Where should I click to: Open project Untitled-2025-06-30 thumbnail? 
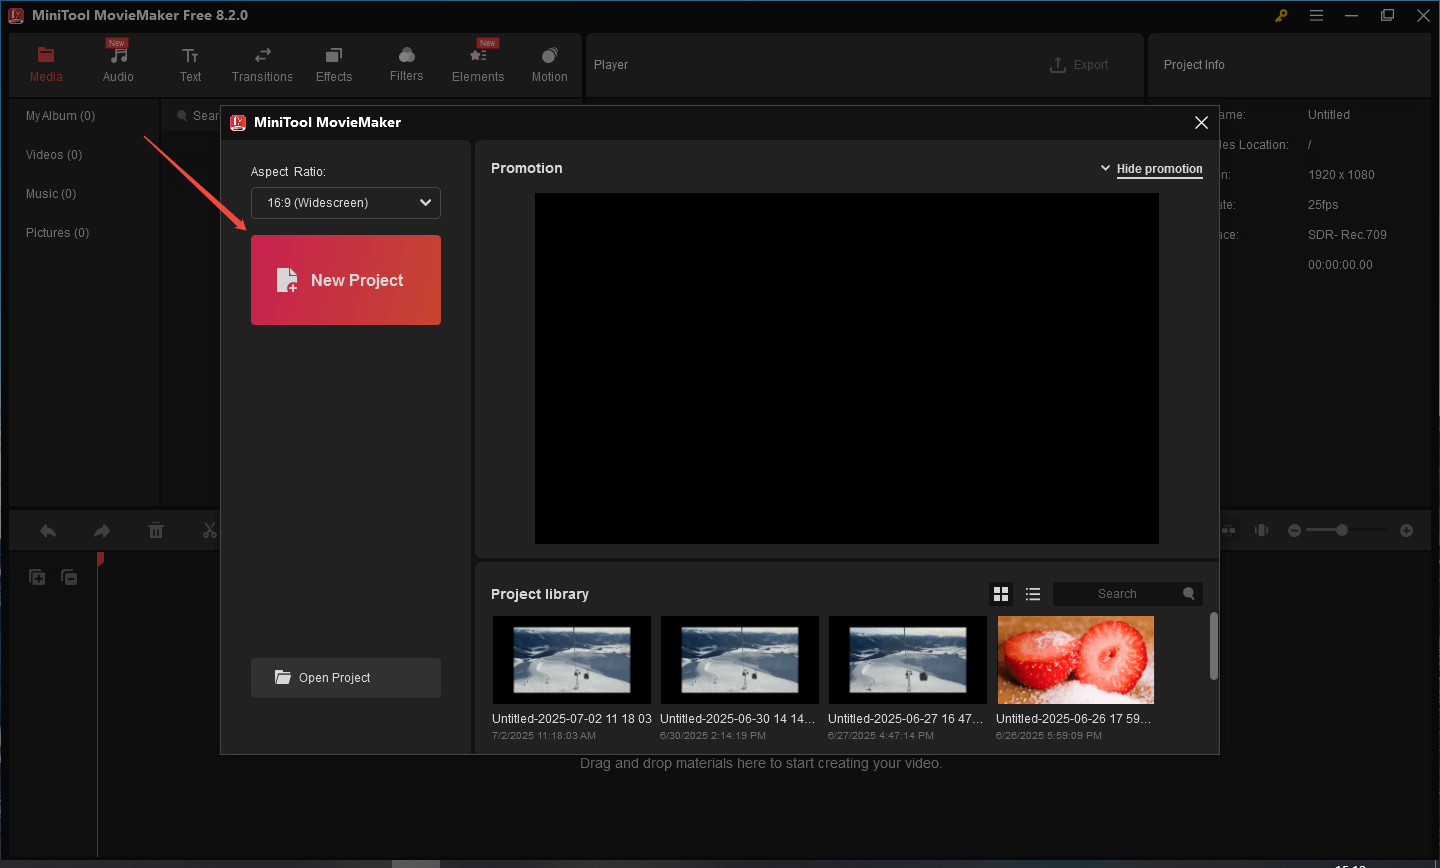tap(740, 660)
